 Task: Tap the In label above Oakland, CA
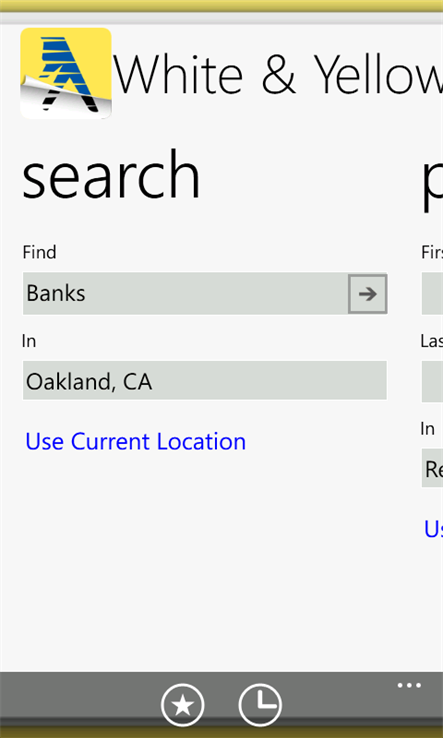coord(29,341)
